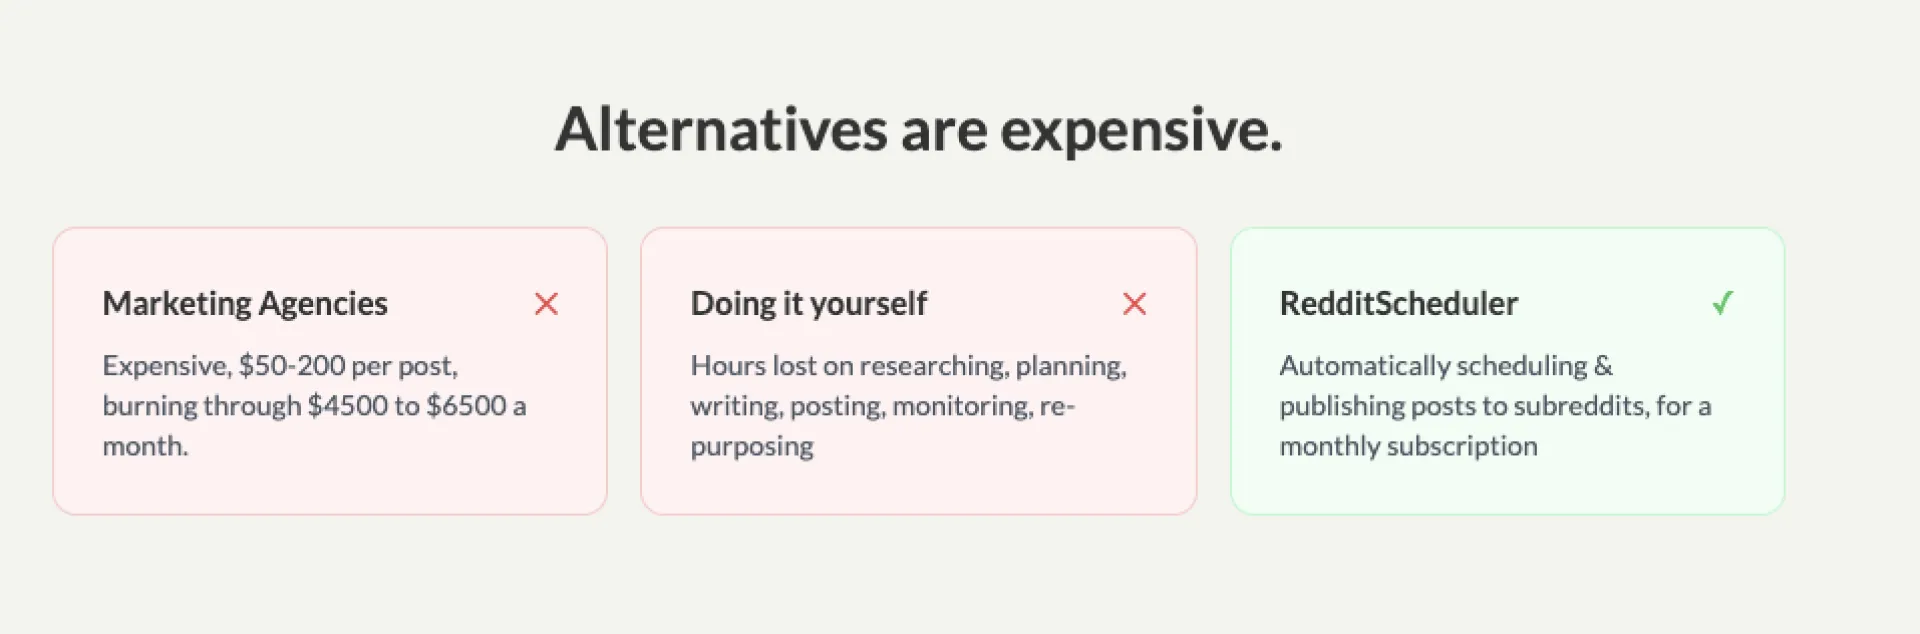Click the word "Alternatives" in the heading
This screenshot has height=634, width=1920.
point(721,130)
